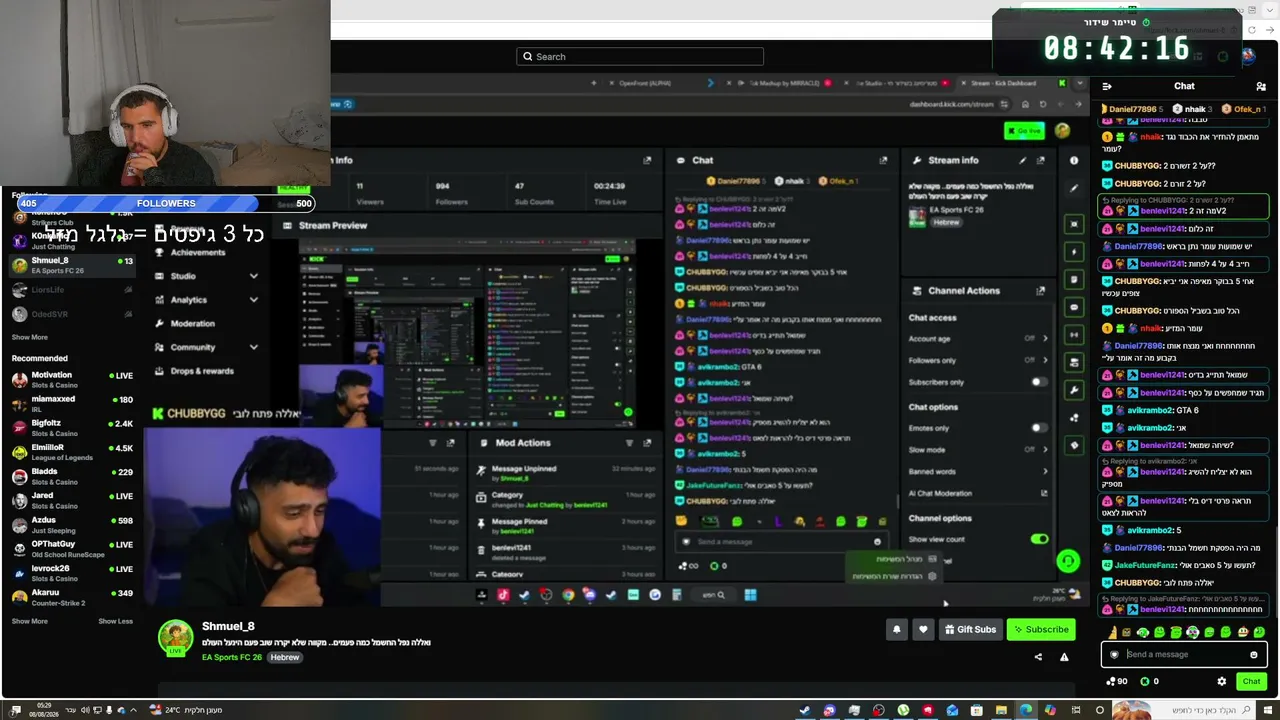Filter the Mod Actions list
The width and height of the screenshot is (1280, 720).
pos(629,443)
